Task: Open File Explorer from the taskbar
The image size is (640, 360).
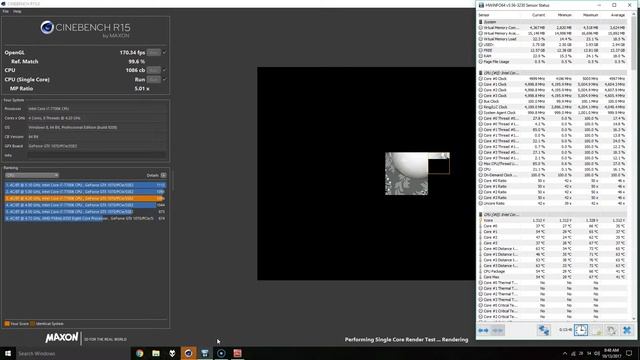Action: (156, 353)
